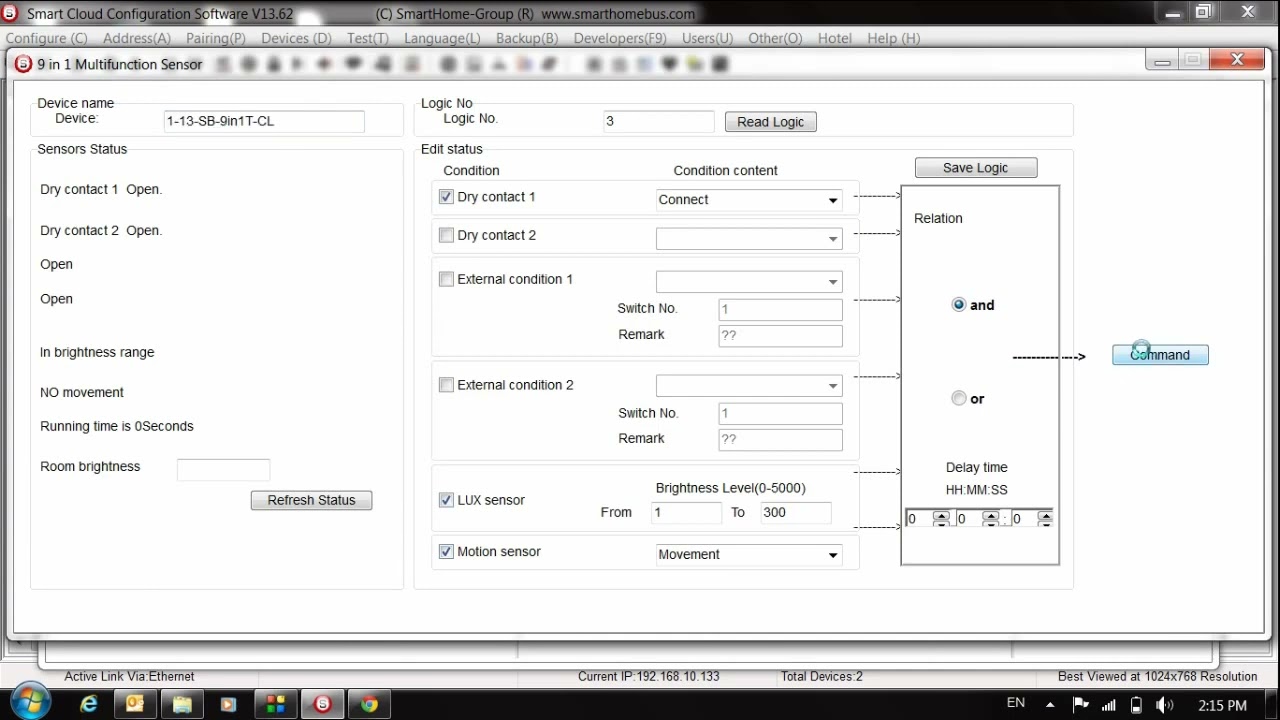The width and height of the screenshot is (1280, 720).
Task: Toggle the Motion sensor checkbox
Action: [x=446, y=551]
